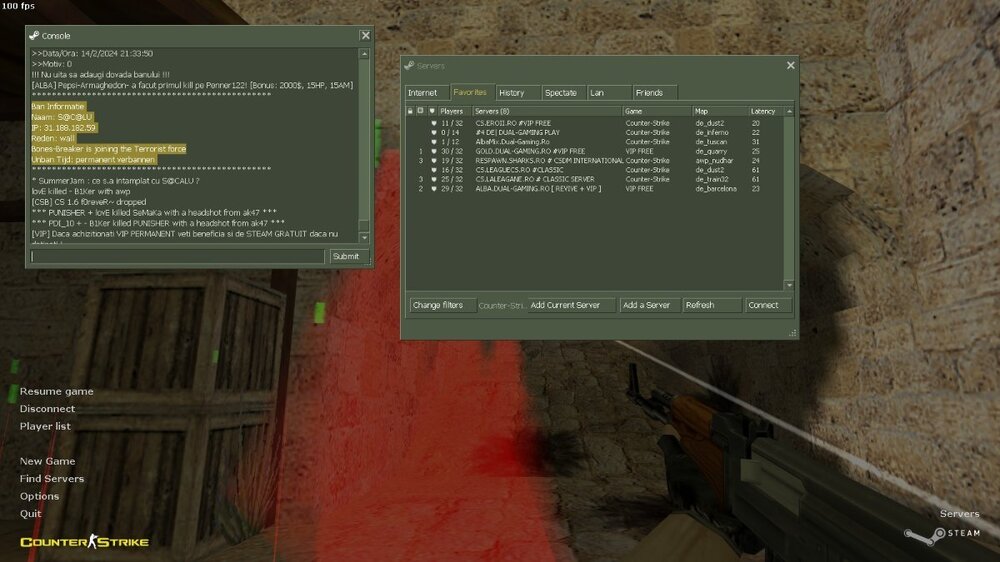Sort servers by Players column header
1000x562 pixels.
coord(453,111)
